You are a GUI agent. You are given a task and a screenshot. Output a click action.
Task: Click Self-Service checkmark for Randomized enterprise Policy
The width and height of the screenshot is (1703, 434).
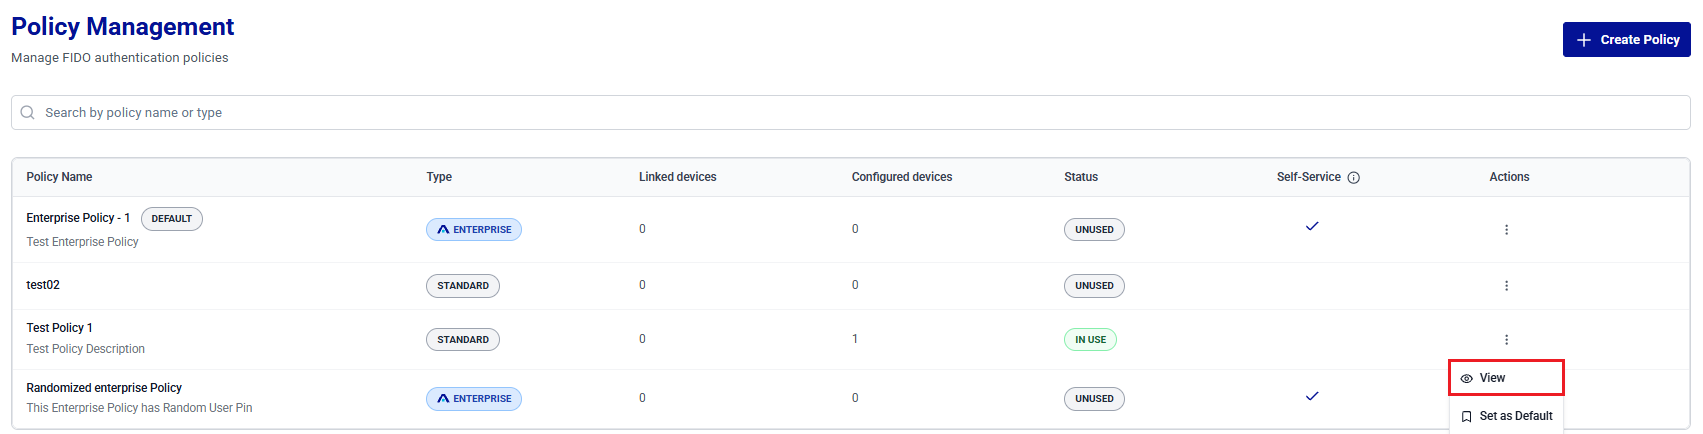[x=1312, y=396]
